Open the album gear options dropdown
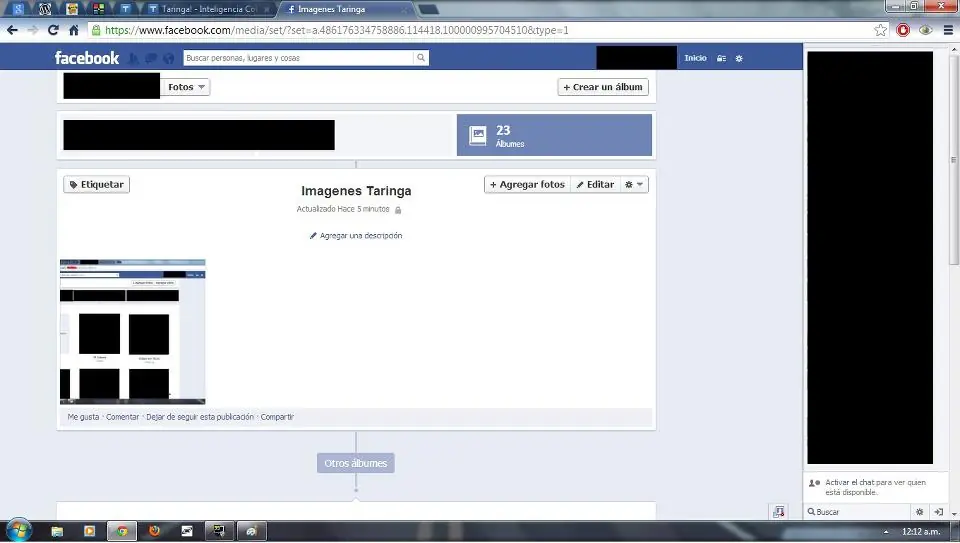Image resolution: width=960 pixels, height=543 pixels. (x=634, y=184)
